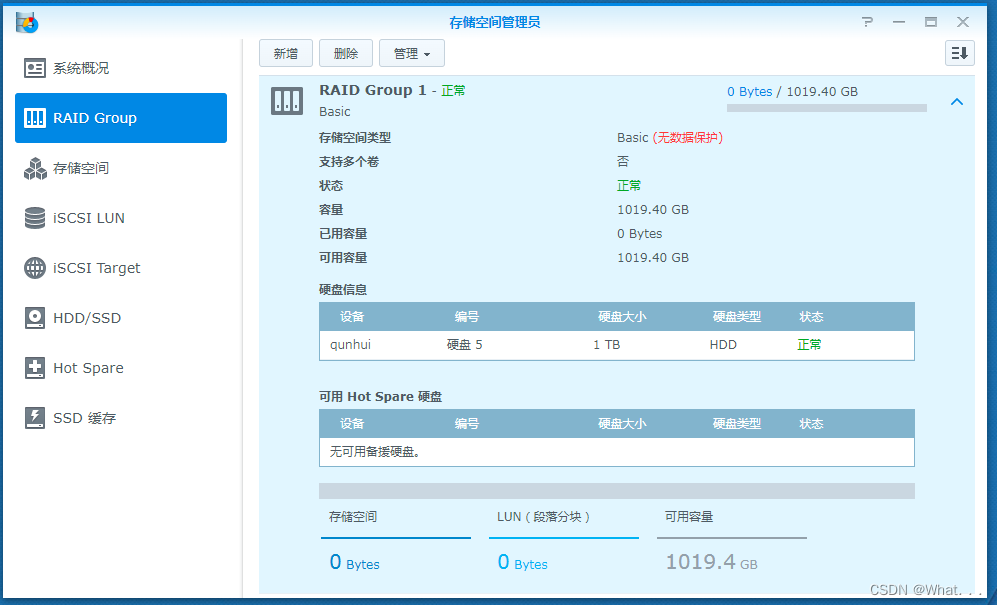Click the RAID Group 1 usage progress bar
The image size is (997, 605).
point(827,108)
